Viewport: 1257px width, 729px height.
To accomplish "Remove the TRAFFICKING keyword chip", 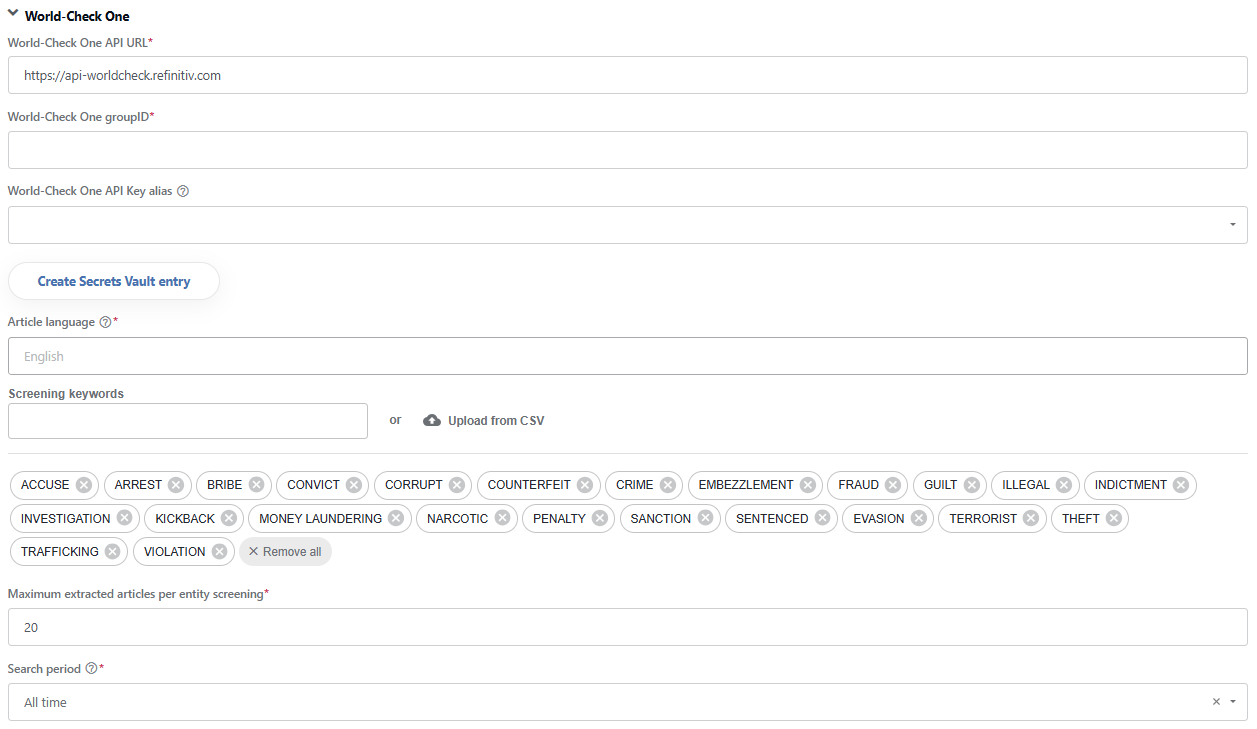I will pos(113,552).
